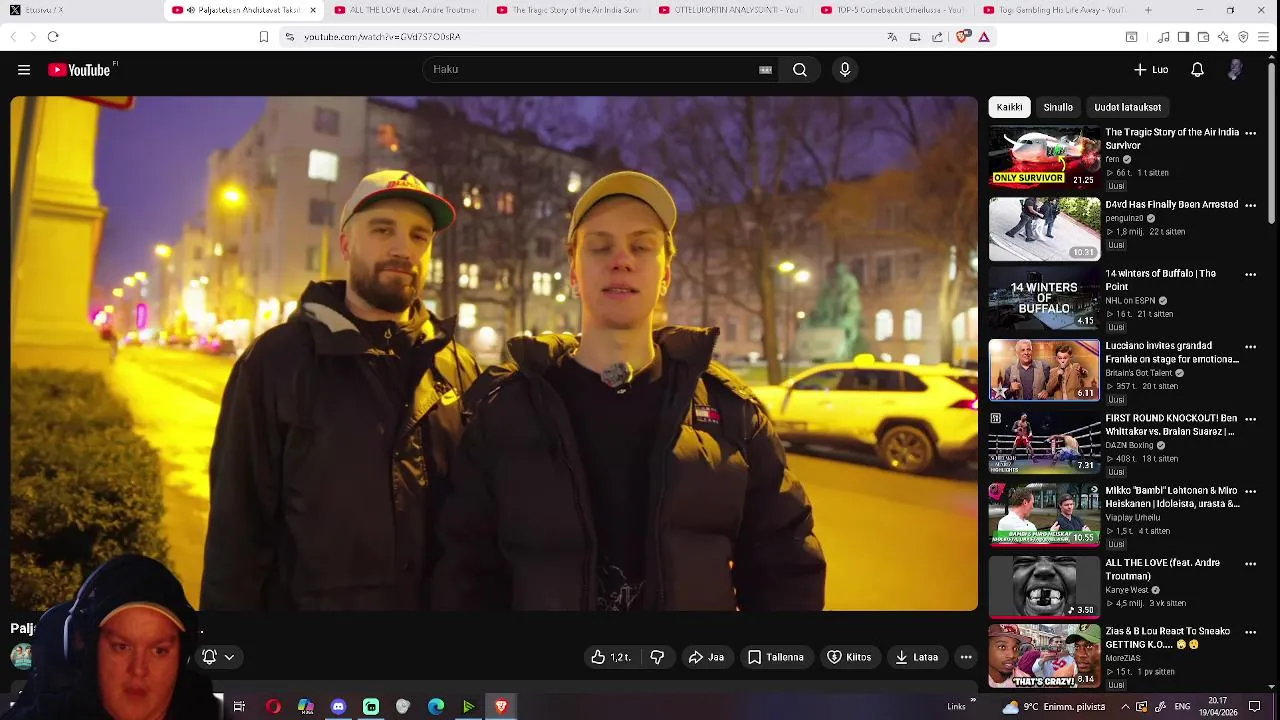Open the YouTube hamburger guide menu
Image resolution: width=1280 pixels, height=720 pixels.
click(x=24, y=70)
